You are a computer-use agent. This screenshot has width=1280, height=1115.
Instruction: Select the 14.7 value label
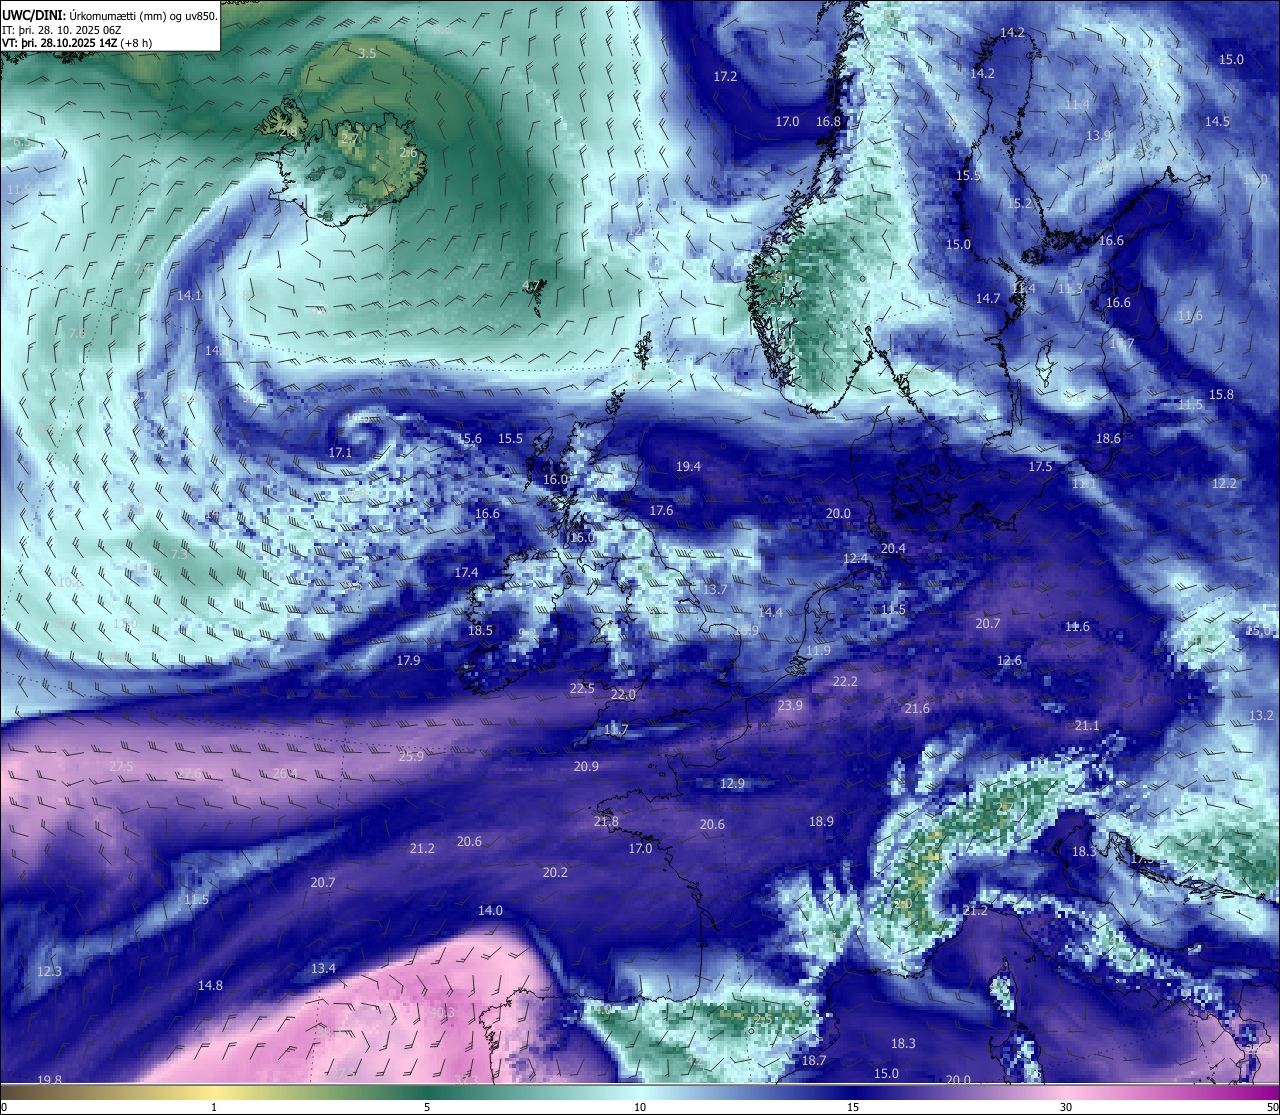point(988,298)
